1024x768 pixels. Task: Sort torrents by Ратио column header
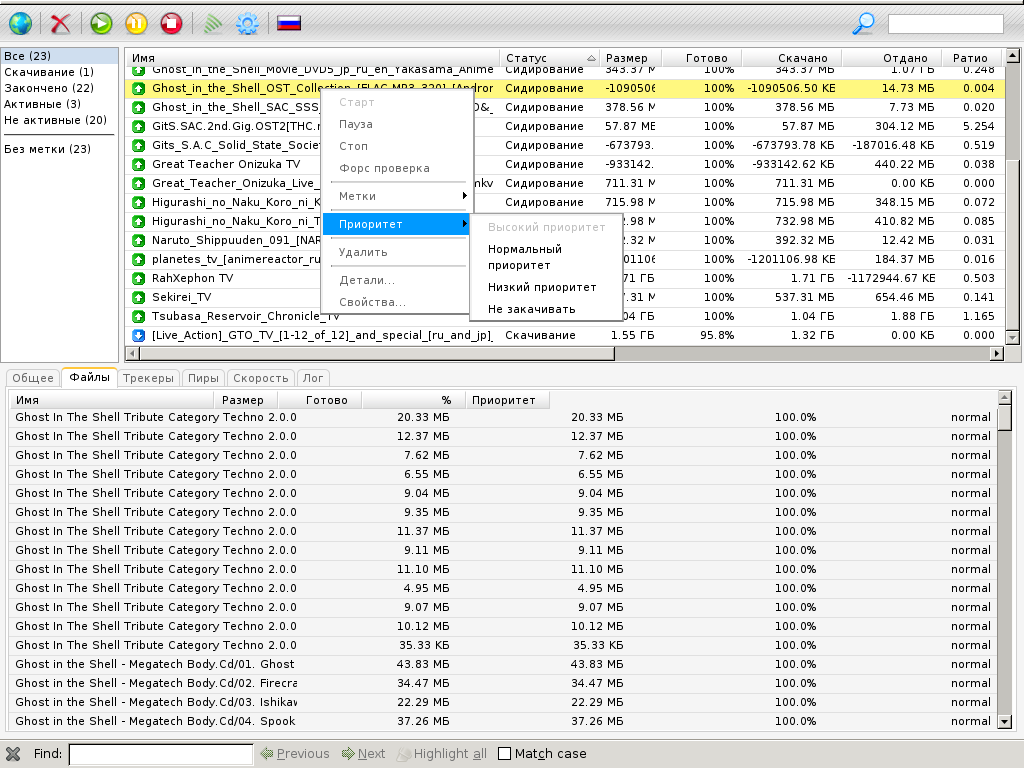click(970, 58)
